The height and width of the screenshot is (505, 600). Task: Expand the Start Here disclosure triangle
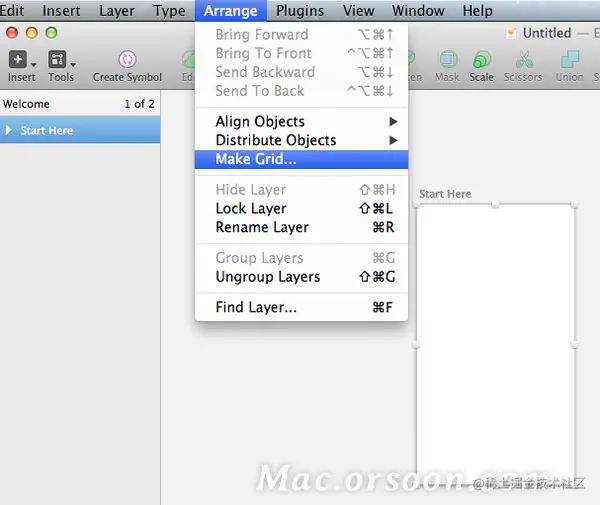(9, 130)
